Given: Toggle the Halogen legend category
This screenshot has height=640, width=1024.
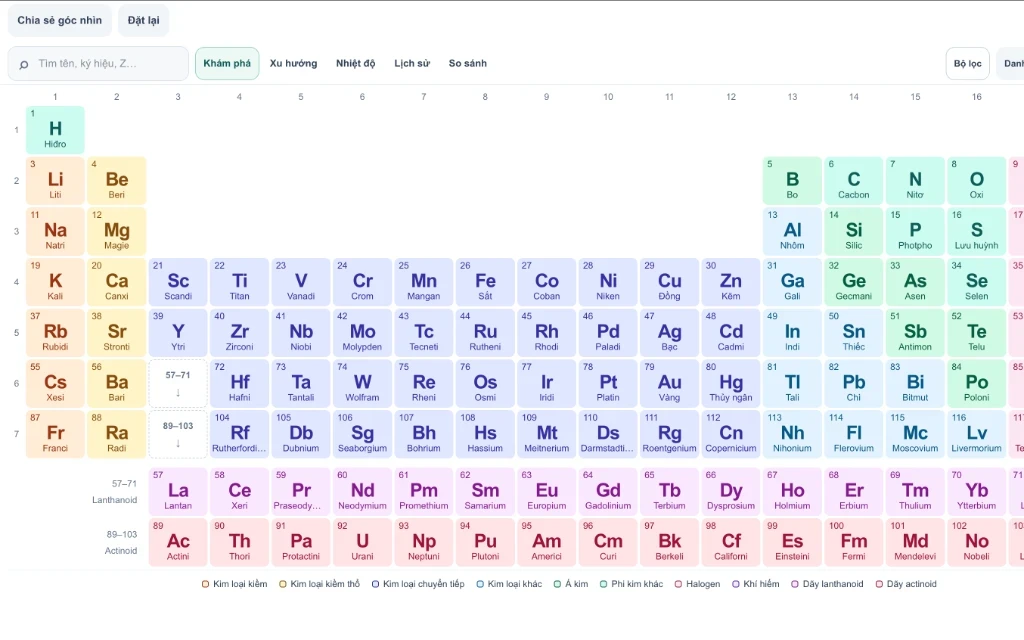Looking at the screenshot, I should [697, 584].
